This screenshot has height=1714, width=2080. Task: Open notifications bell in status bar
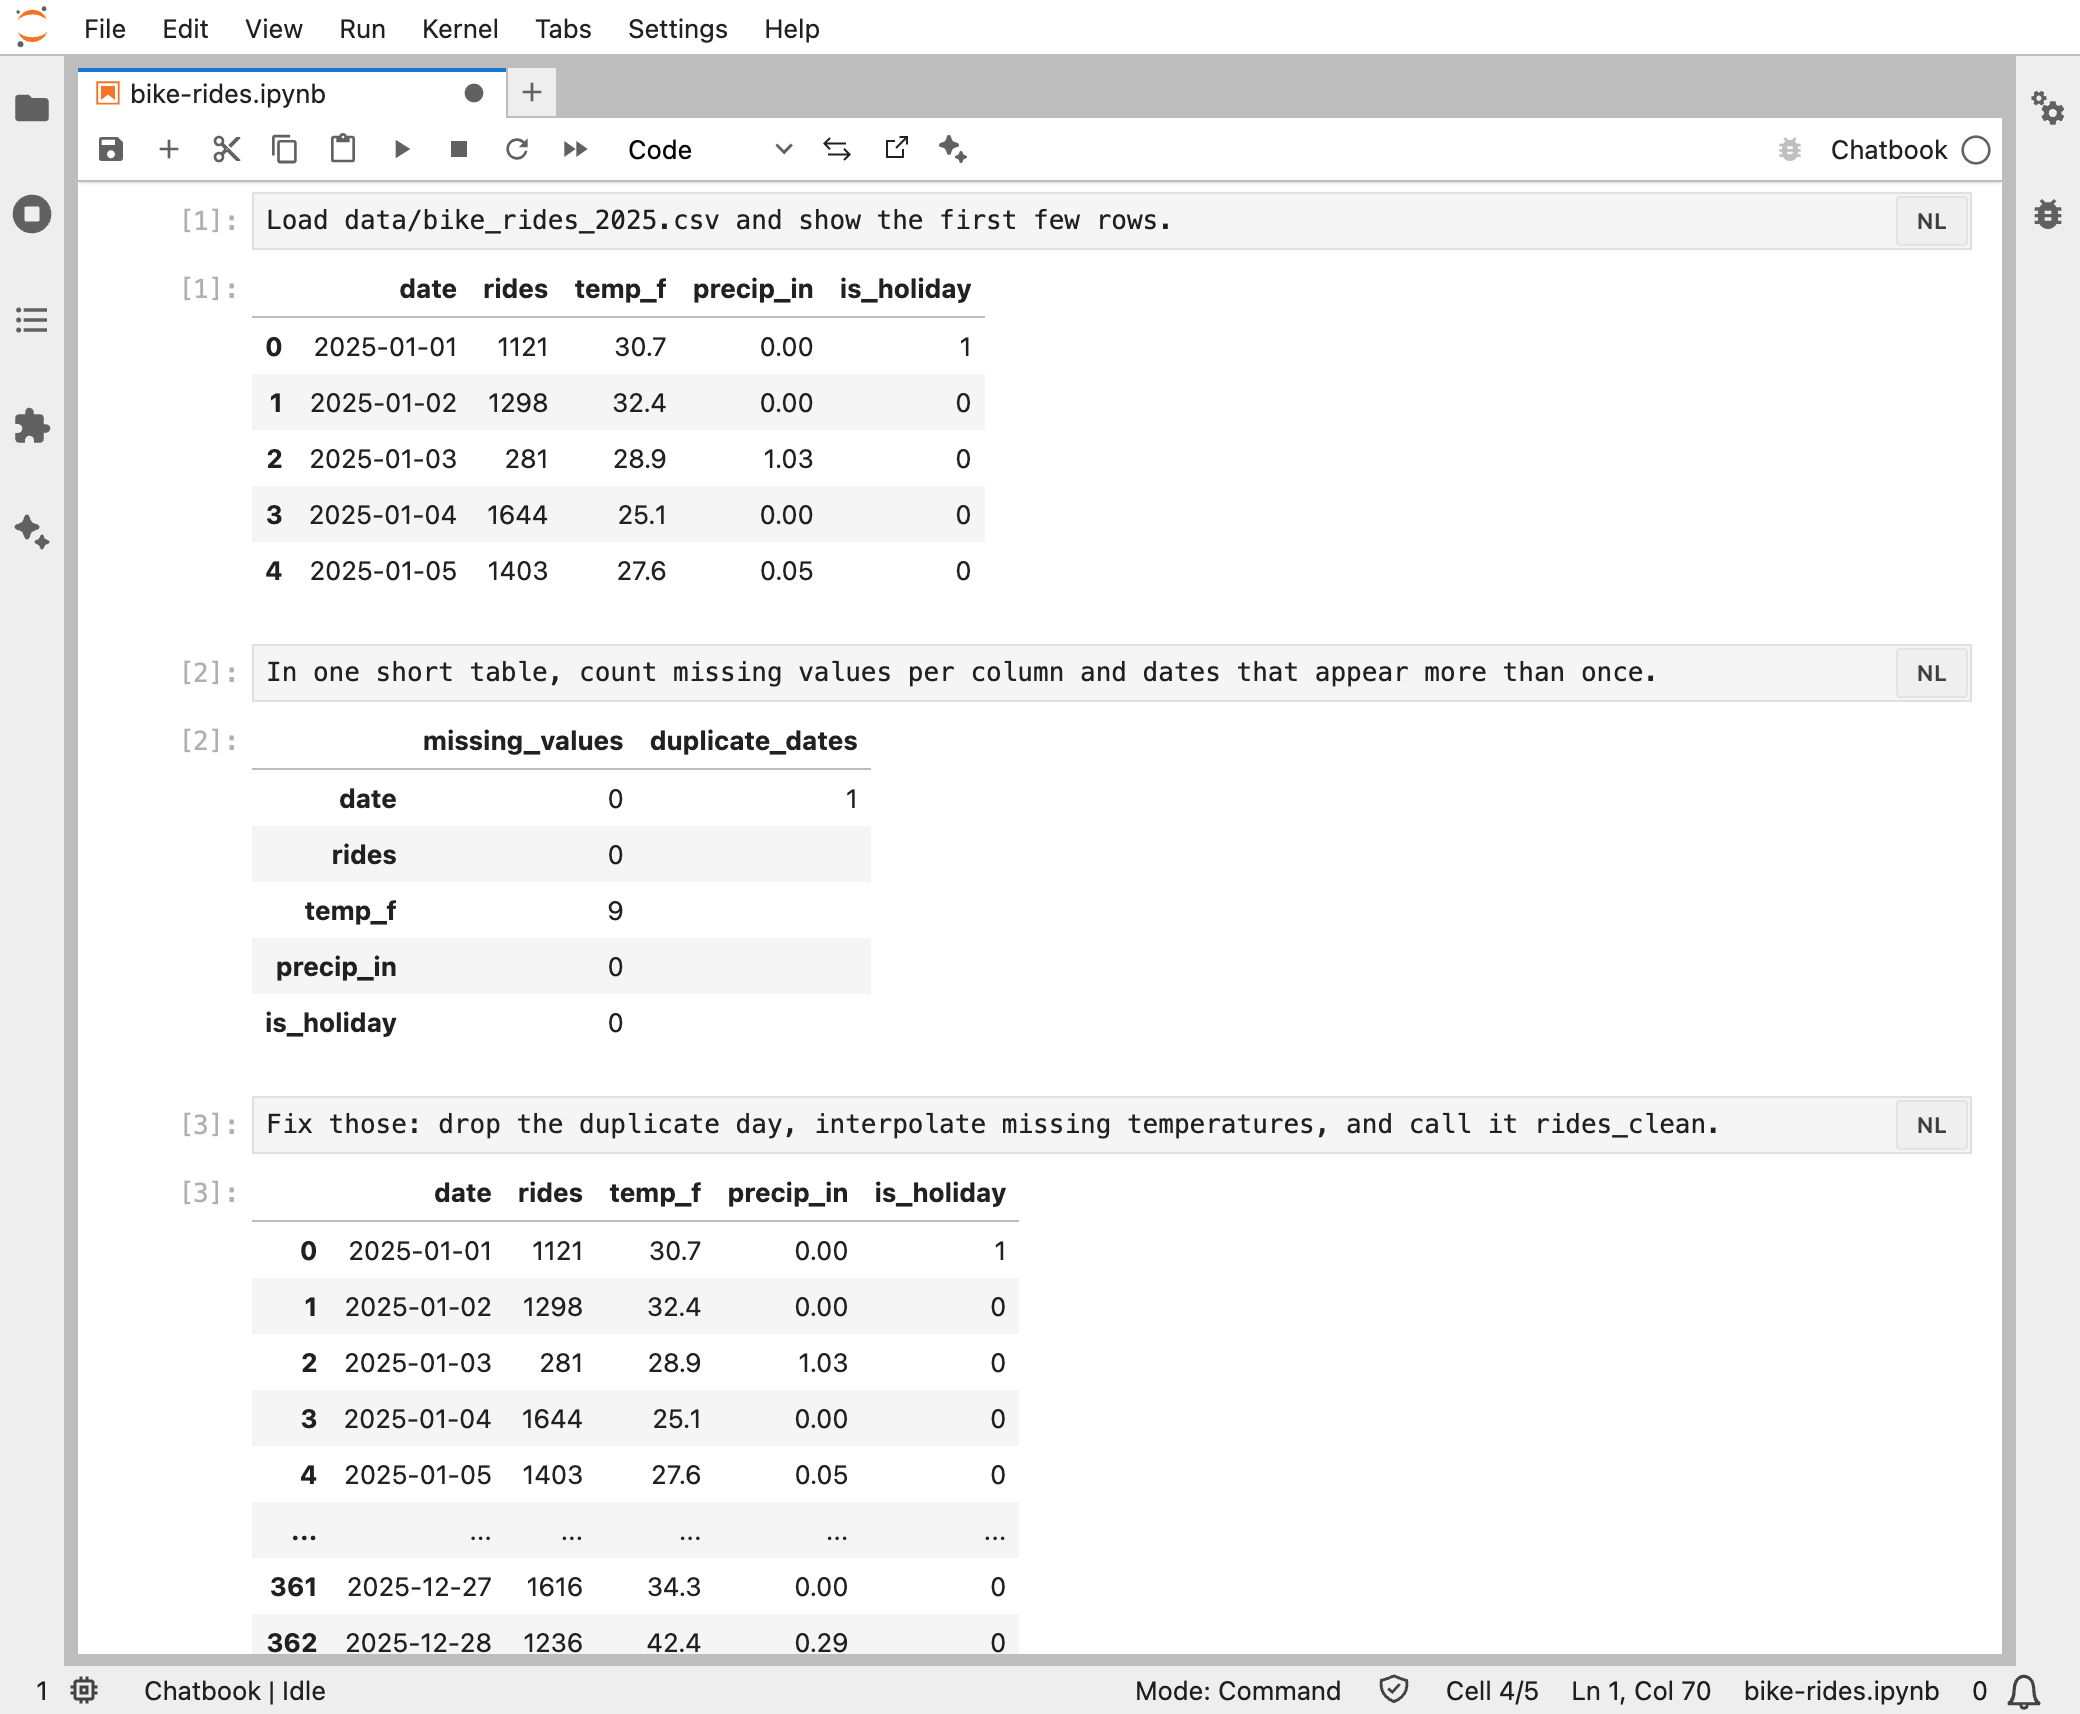point(2024,1691)
